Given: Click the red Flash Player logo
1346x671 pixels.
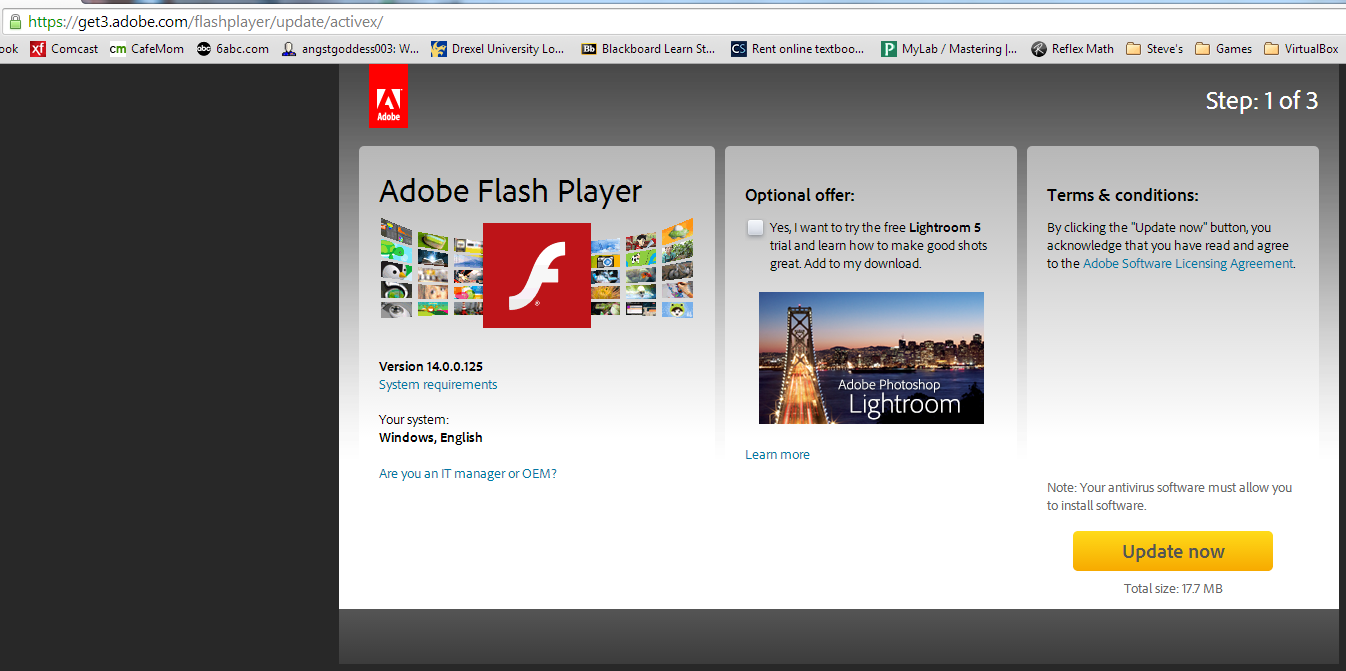Looking at the screenshot, I should (536, 275).
